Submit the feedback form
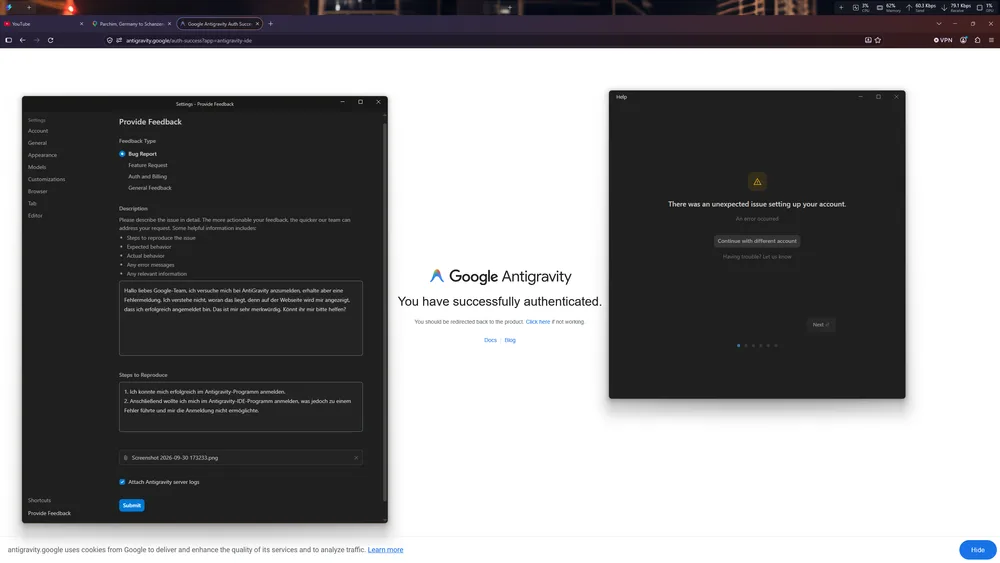The image size is (1000, 563). tap(131, 506)
